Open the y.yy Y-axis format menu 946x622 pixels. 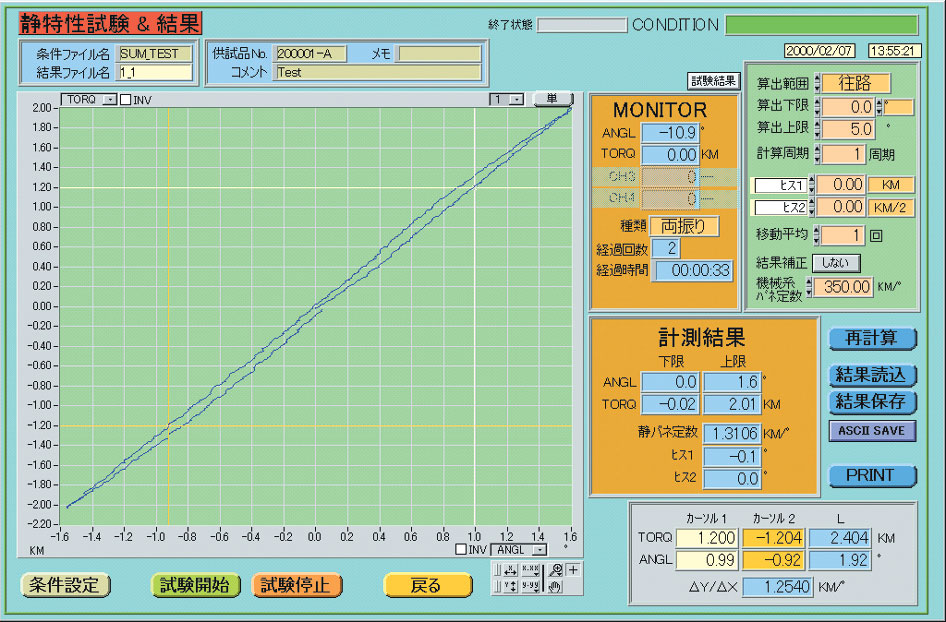click(x=530, y=586)
